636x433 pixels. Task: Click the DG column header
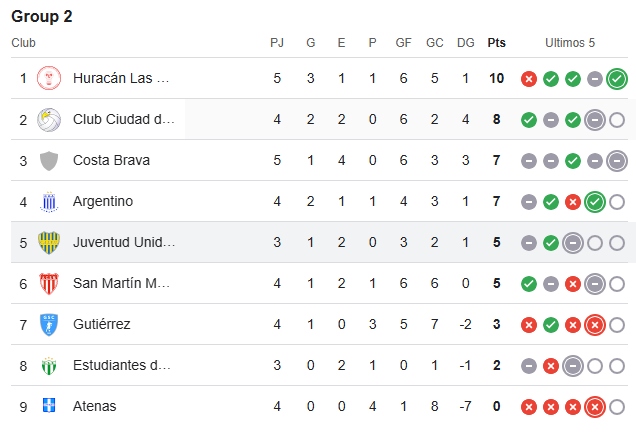(466, 43)
